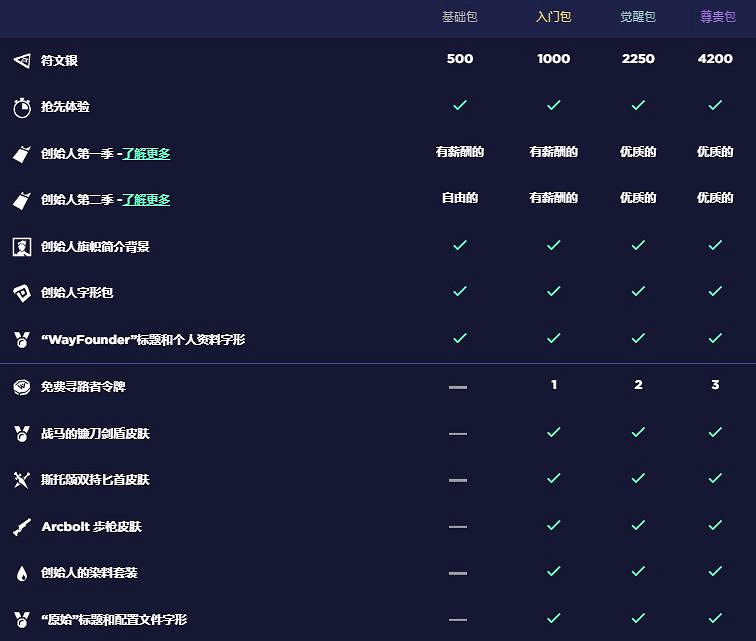Screen dimensions: 756x641
Task: Select the 尊贵包 column header
Action: (716, 17)
